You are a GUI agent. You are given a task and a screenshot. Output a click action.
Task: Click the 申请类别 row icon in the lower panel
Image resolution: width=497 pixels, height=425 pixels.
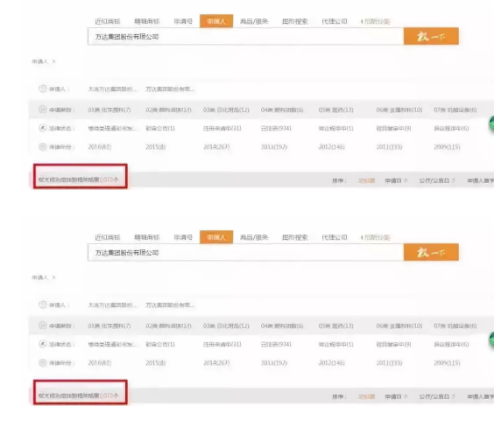click(42, 325)
